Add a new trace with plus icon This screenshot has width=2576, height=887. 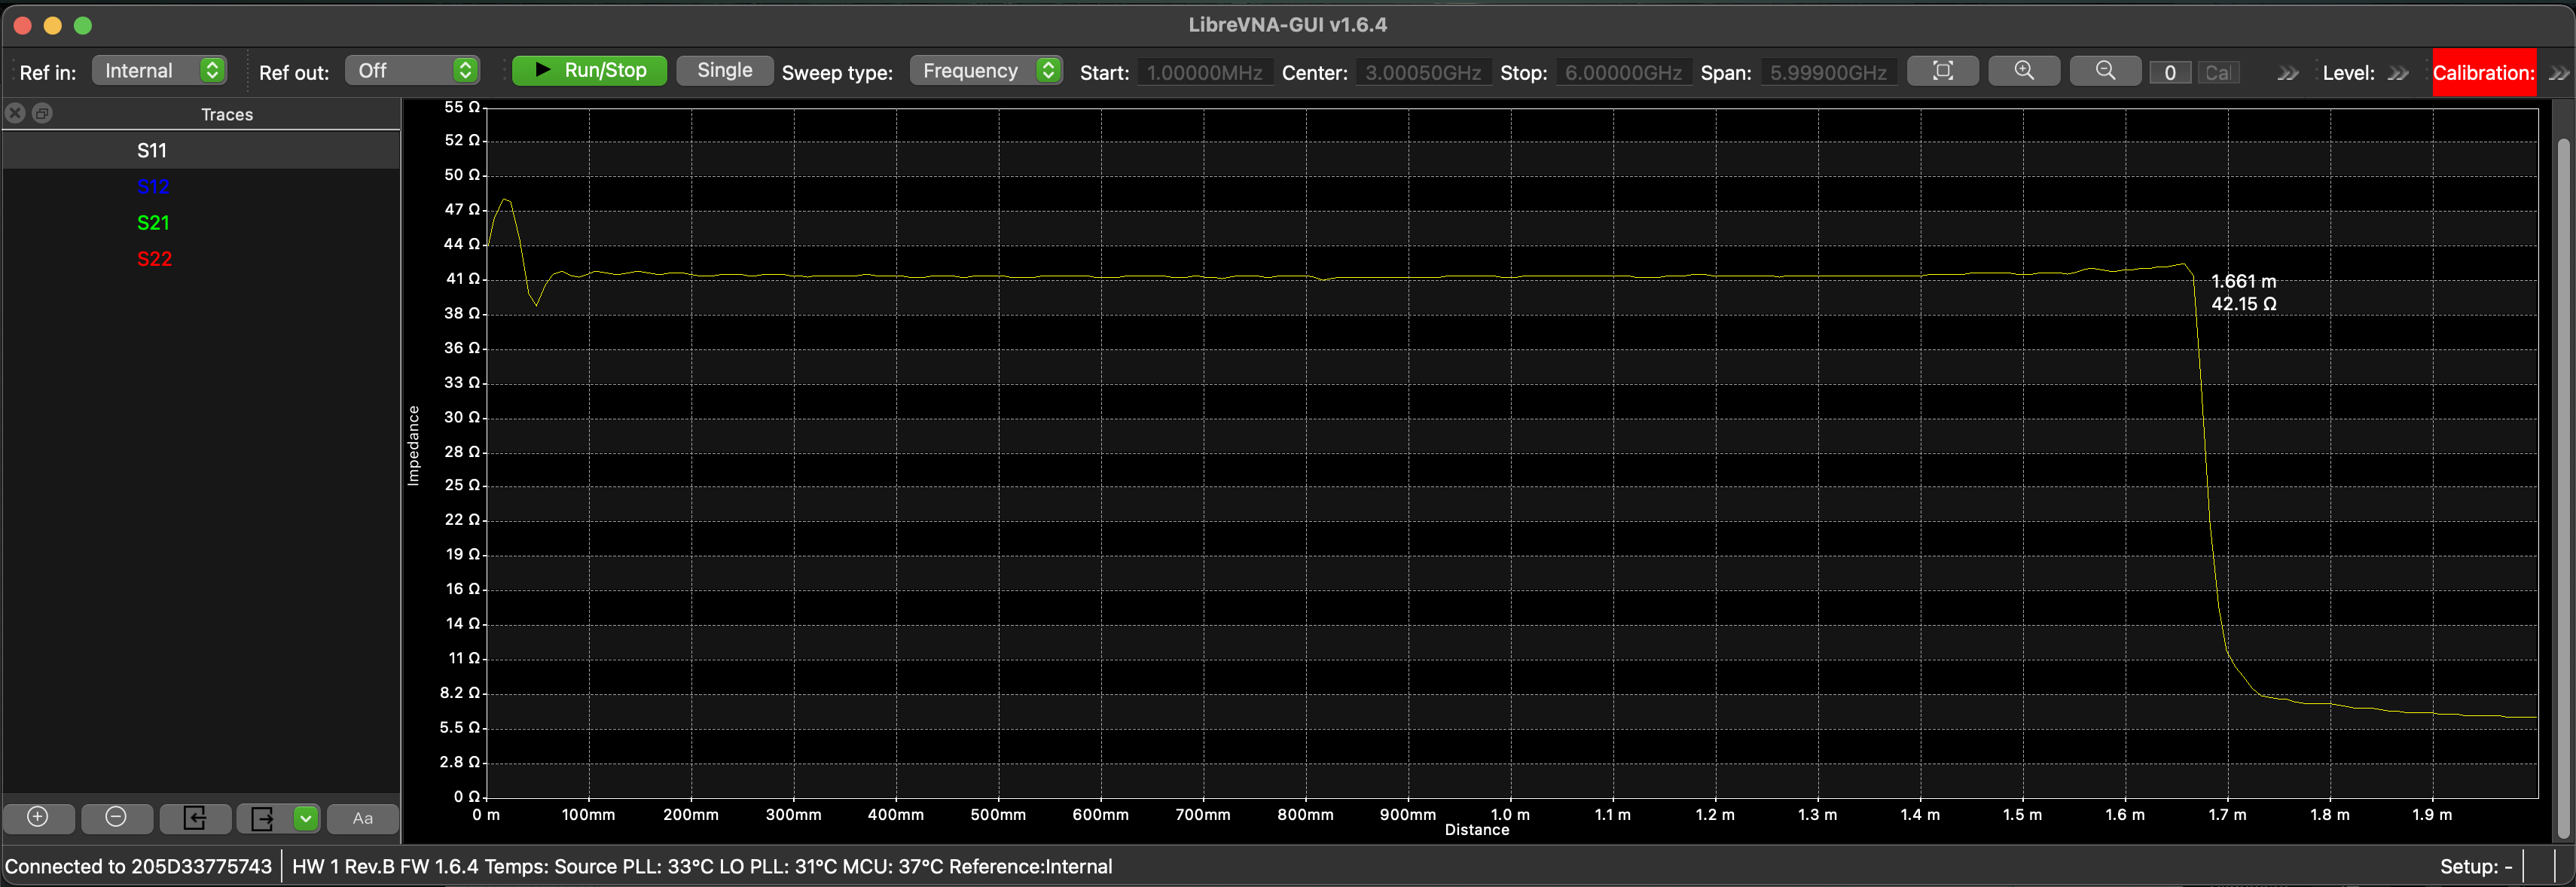pos(38,817)
